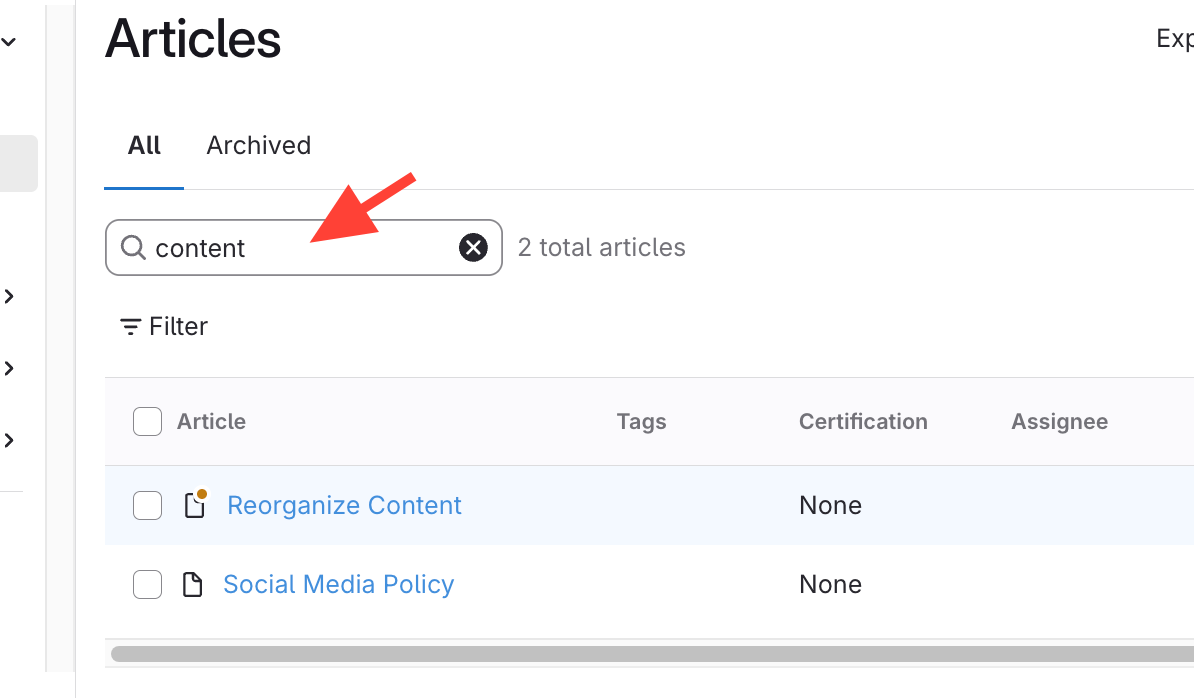Click the Filter lines icon
Screen dimensions: 1194x698
[x=130, y=327]
